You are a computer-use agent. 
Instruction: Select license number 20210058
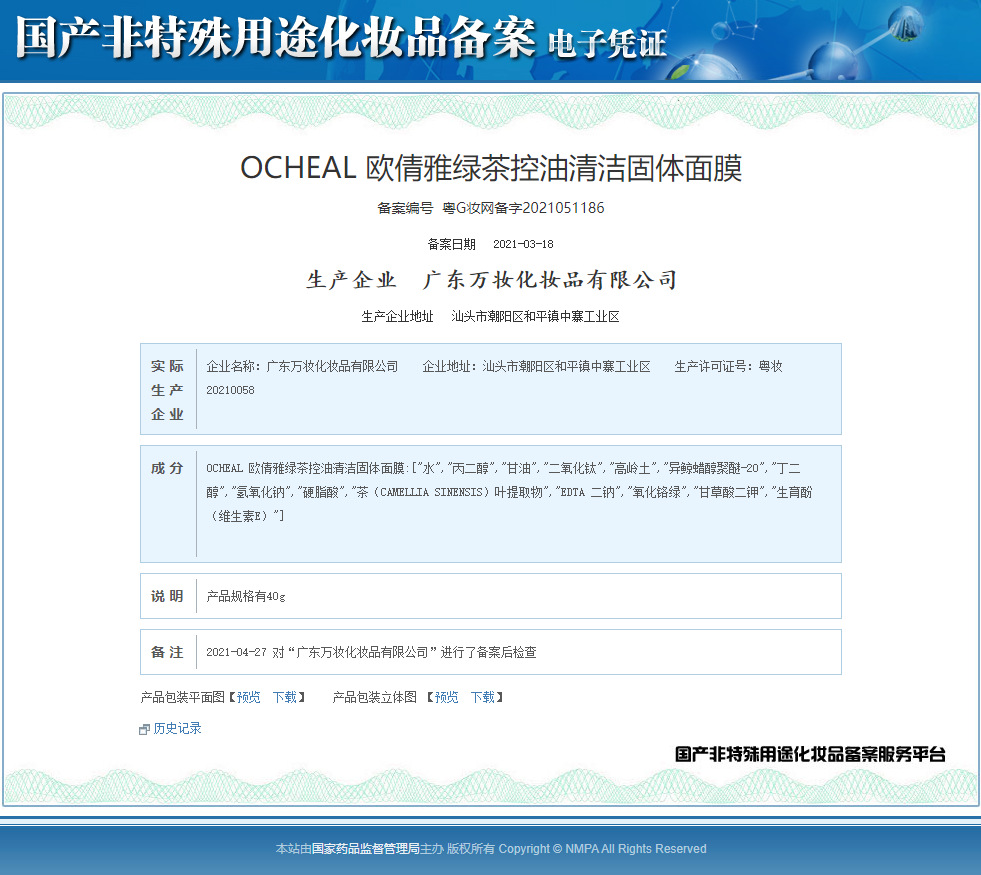click(x=230, y=390)
